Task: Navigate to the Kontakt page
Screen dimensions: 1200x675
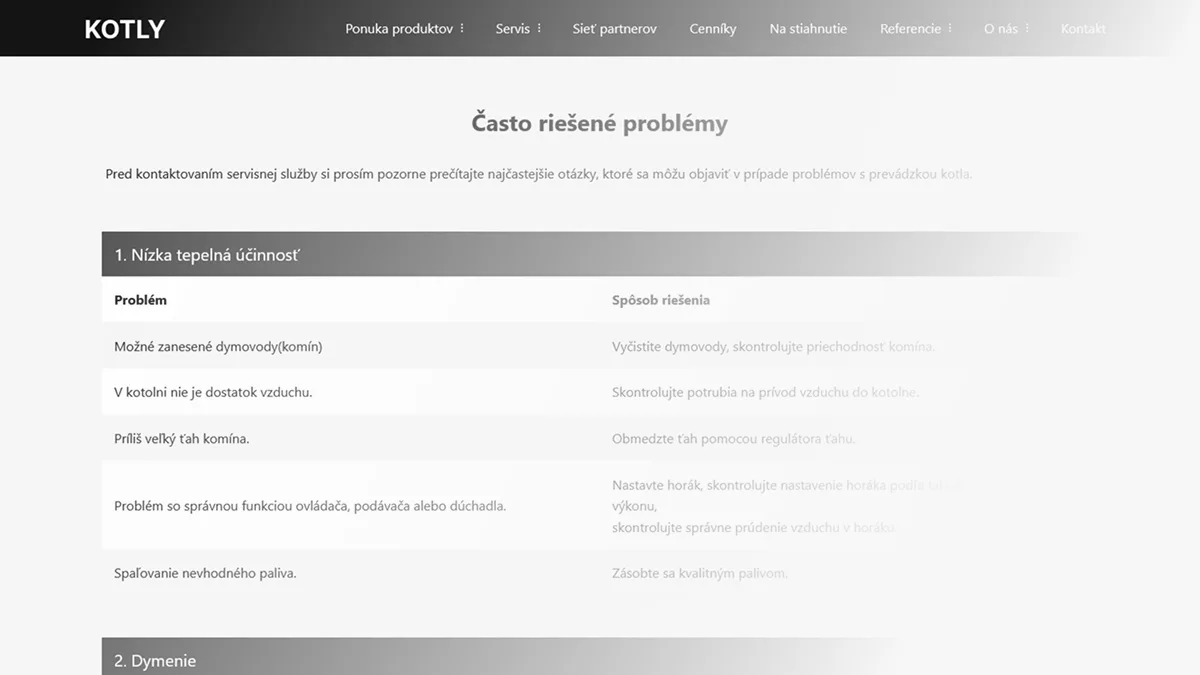Action: click(1083, 29)
